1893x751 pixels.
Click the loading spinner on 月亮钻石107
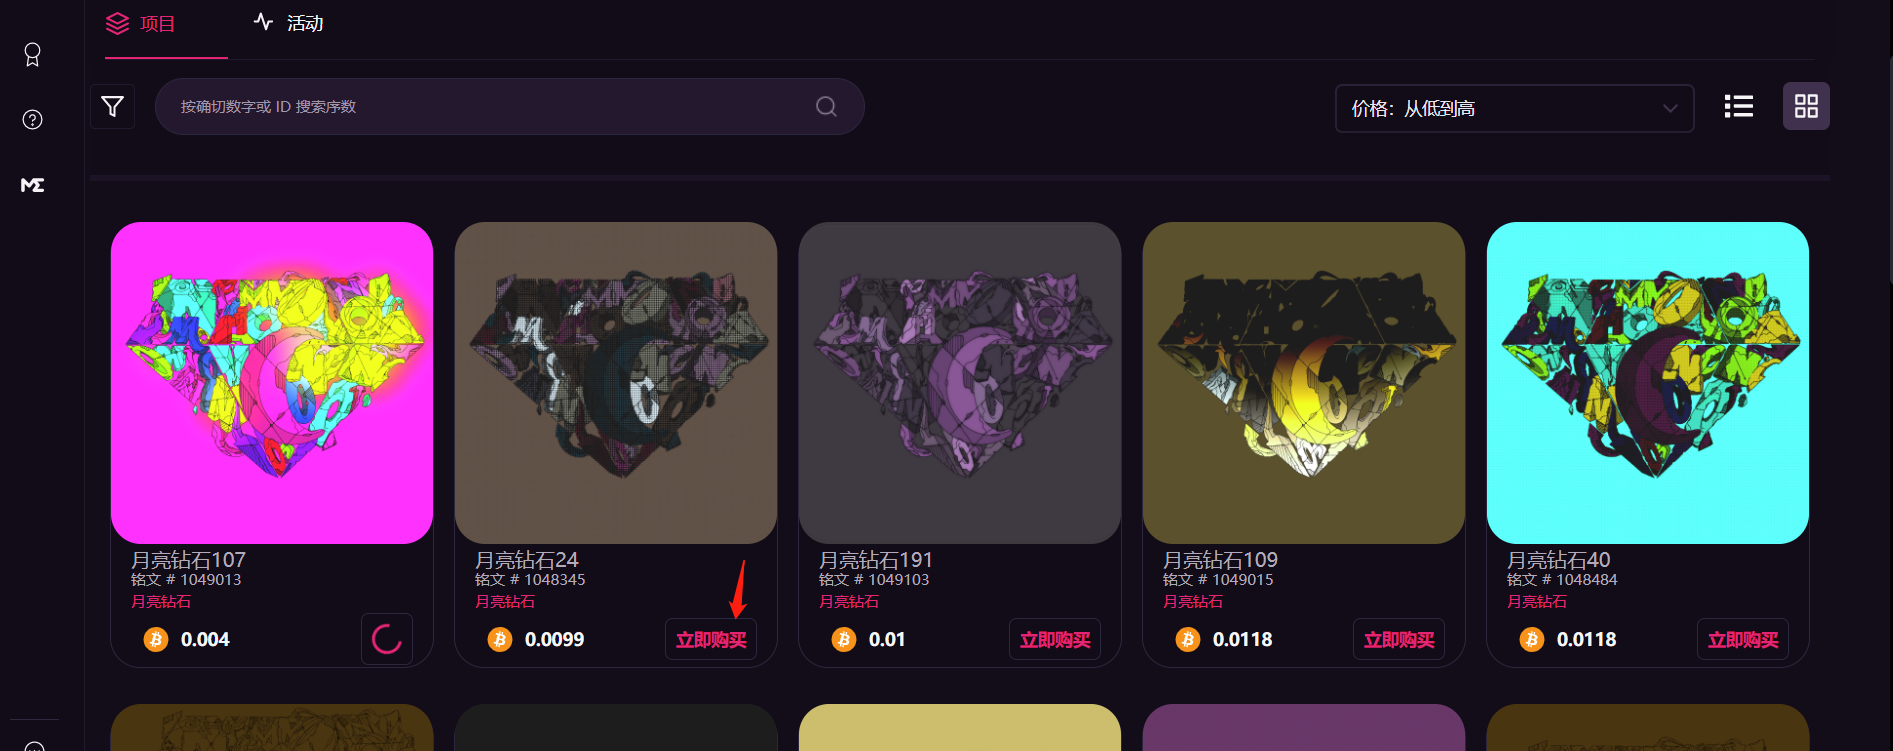click(x=387, y=639)
